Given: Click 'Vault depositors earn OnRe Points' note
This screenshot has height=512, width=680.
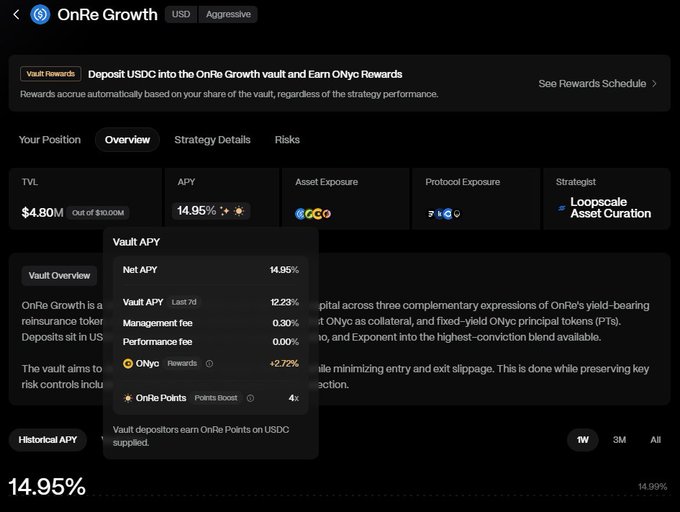Looking at the screenshot, I should 201,436.
